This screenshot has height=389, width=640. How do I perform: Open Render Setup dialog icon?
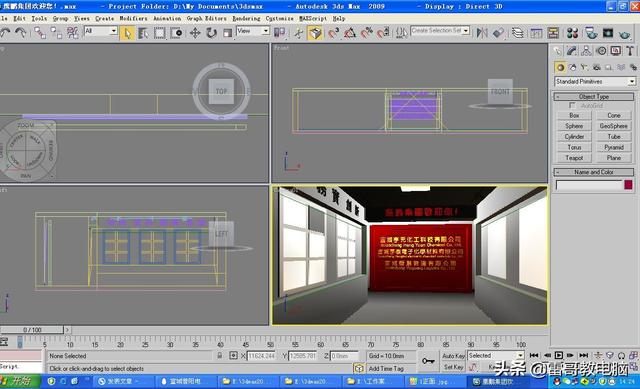(591, 33)
